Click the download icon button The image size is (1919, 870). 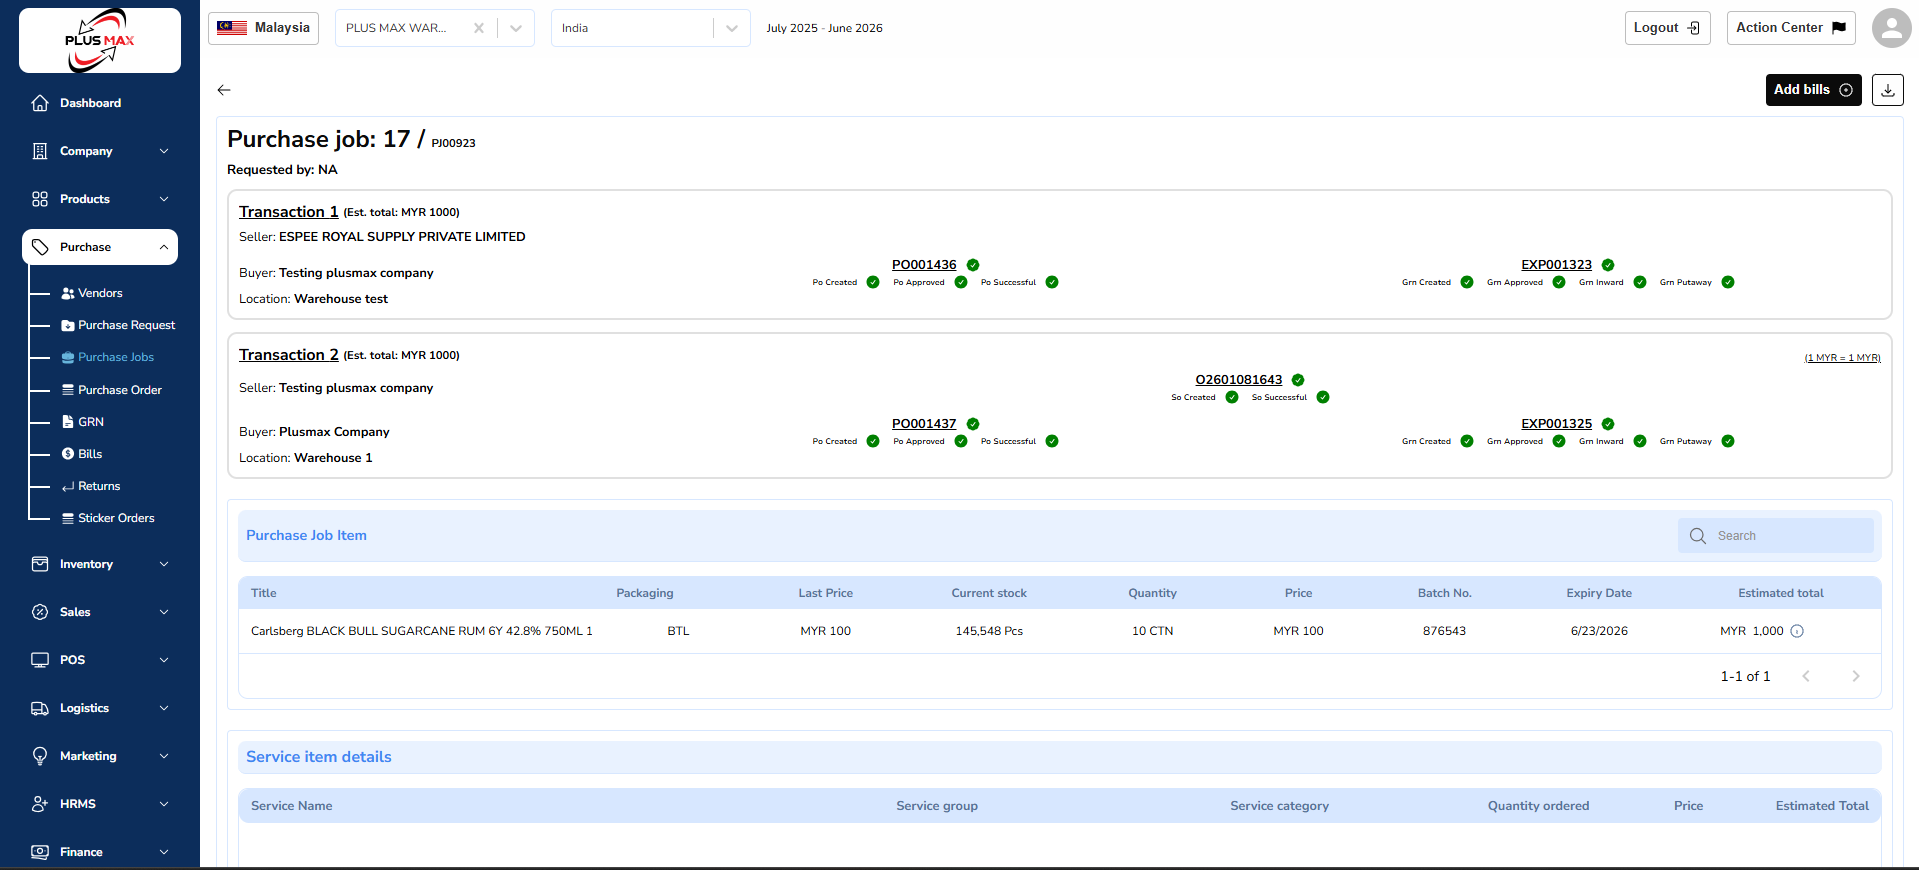point(1887,90)
